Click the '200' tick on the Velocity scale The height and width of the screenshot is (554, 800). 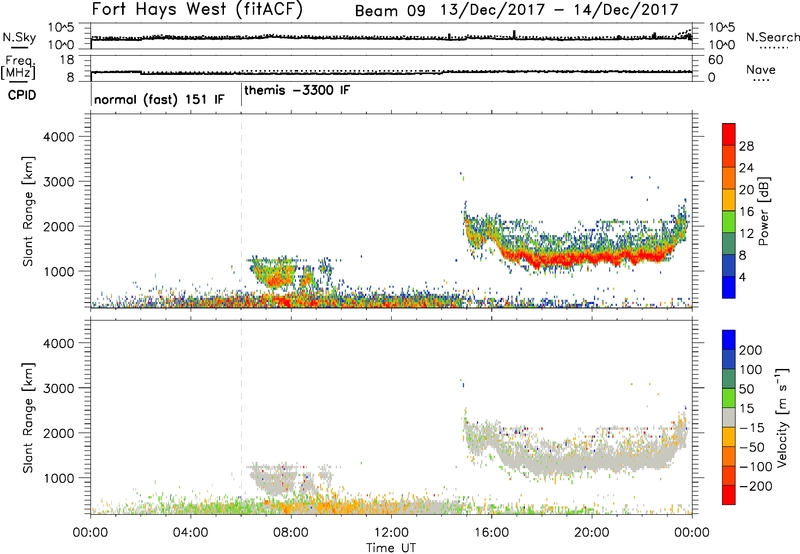click(751, 350)
